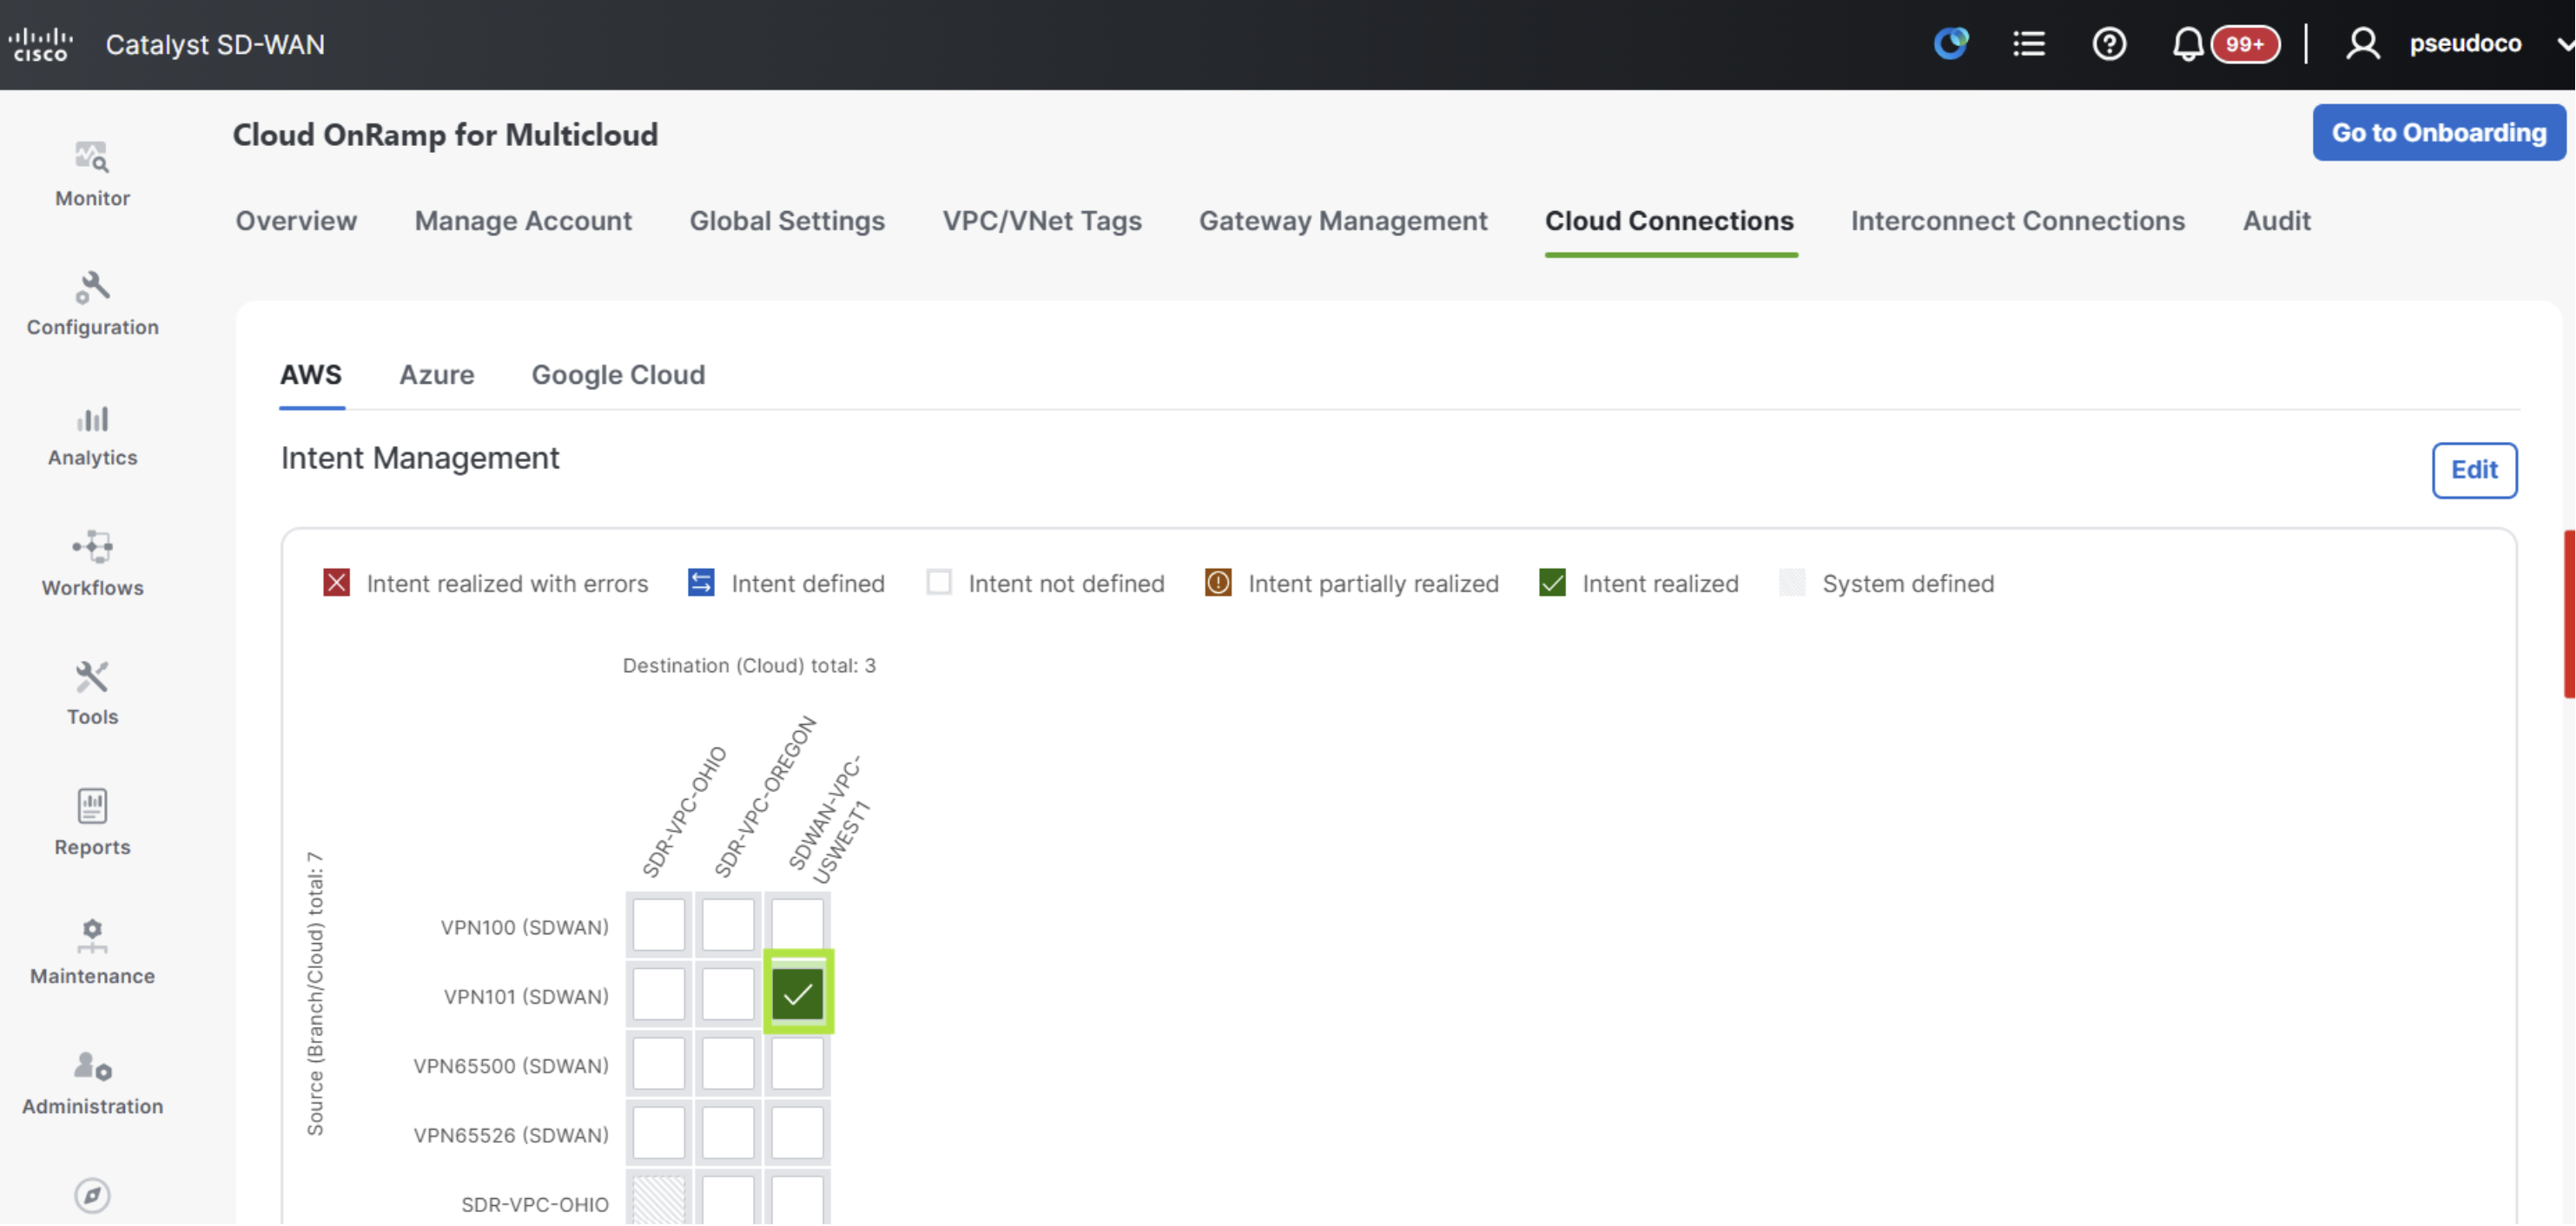Screen dimensions: 2576x1226
Task: Select VPN65500 to SDR-VPC-OHIO cell
Action: (x=658, y=1064)
